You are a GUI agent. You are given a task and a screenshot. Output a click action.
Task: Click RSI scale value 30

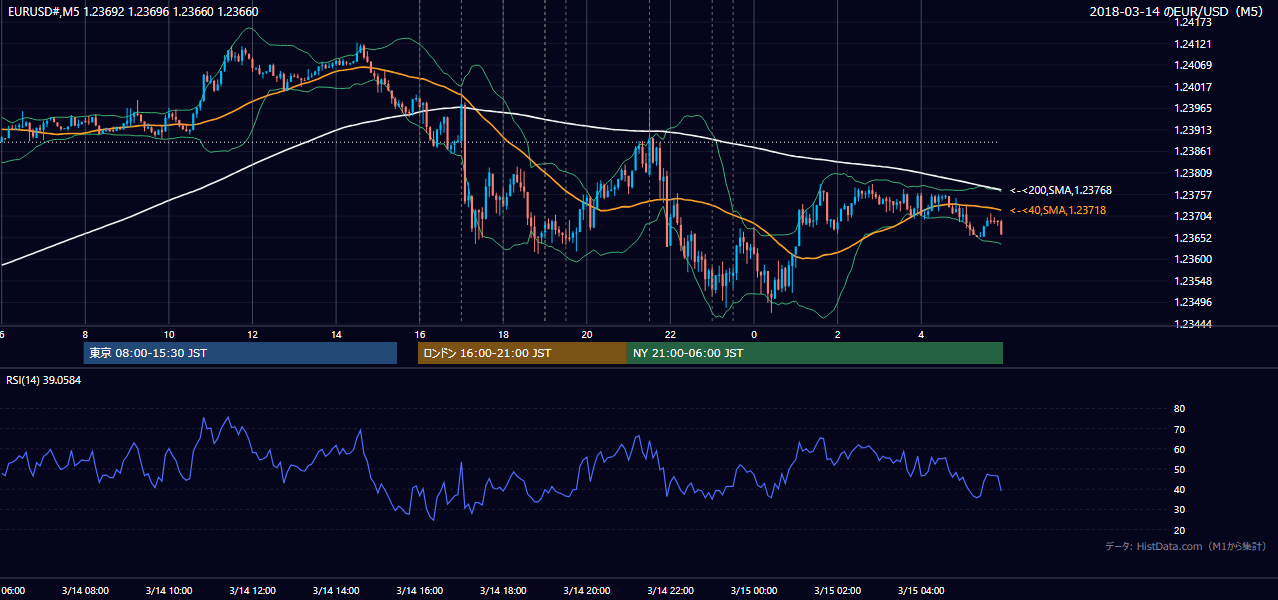pos(1179,510)
